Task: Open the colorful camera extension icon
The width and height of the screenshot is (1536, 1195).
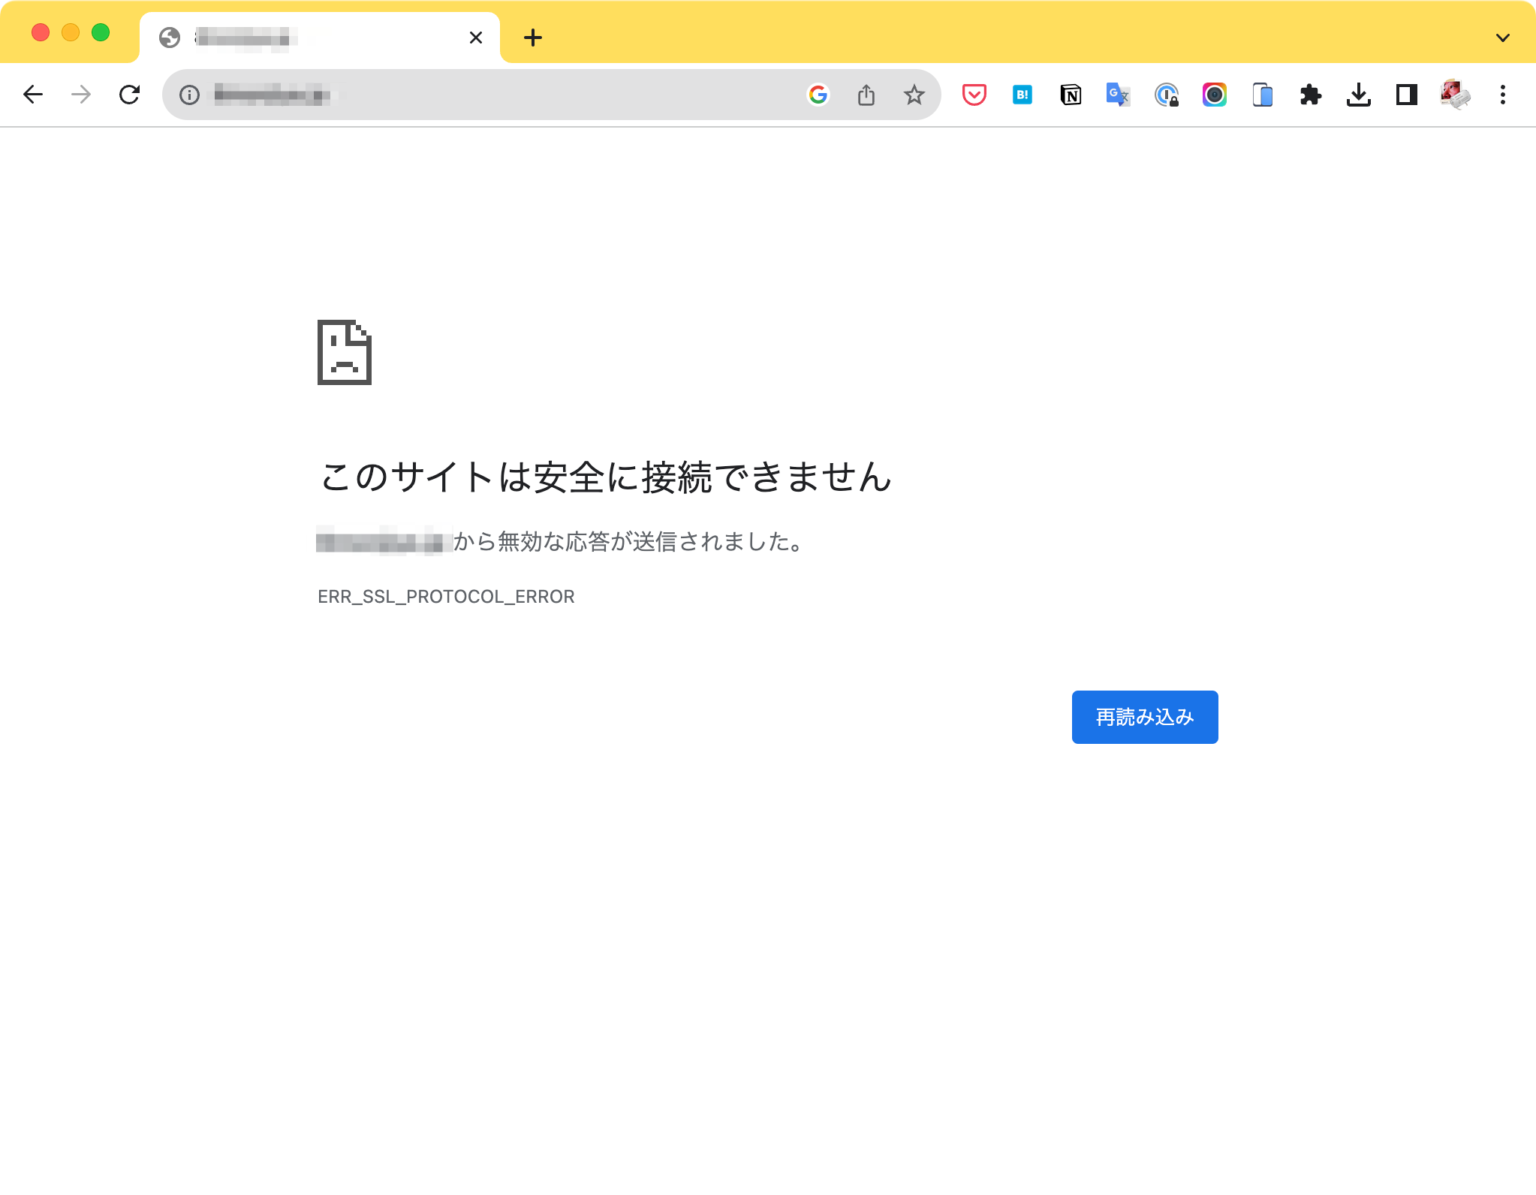Action: pyautogui.click(x=1214, y=94)
